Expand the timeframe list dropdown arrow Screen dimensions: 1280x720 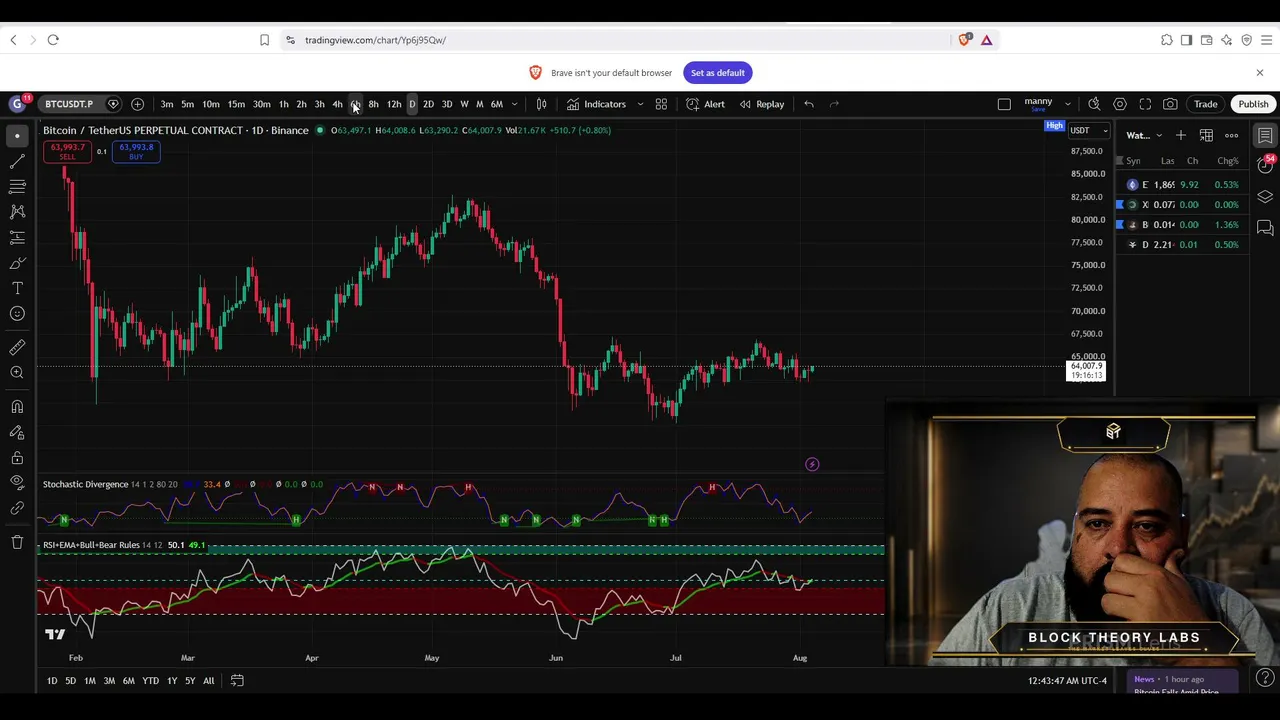pyautogui.click(x=515, y=104)
